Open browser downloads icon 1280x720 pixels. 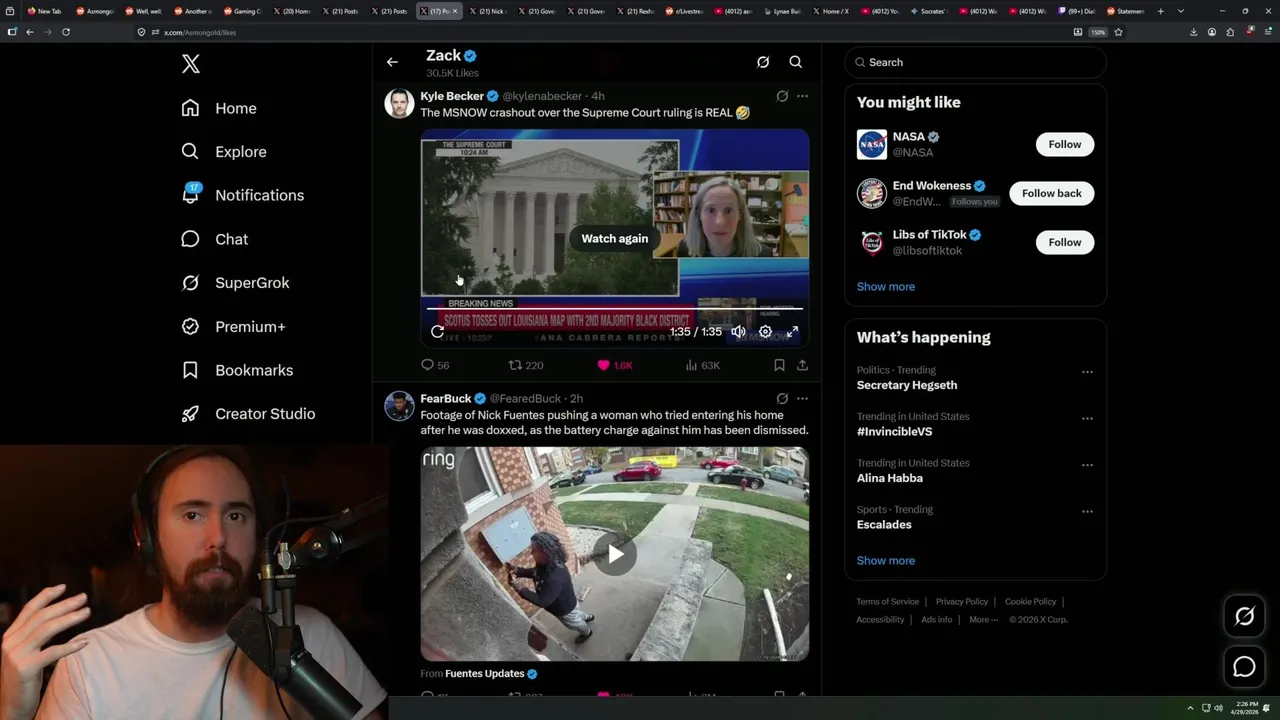(x=1193, y=32)
